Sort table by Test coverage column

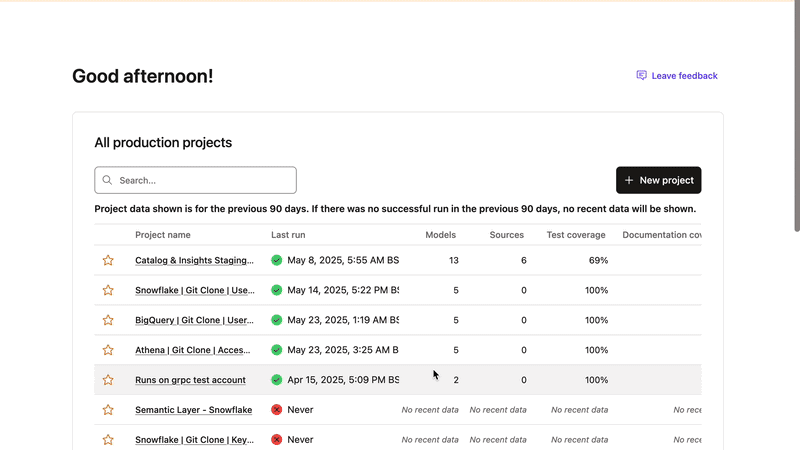coord(576,235)
